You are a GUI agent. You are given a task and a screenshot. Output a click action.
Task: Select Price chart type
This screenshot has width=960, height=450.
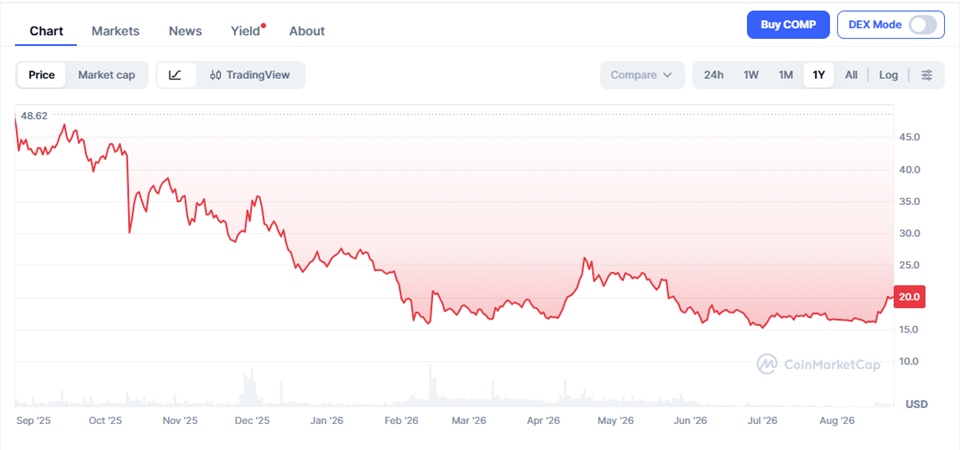[42, 75]
